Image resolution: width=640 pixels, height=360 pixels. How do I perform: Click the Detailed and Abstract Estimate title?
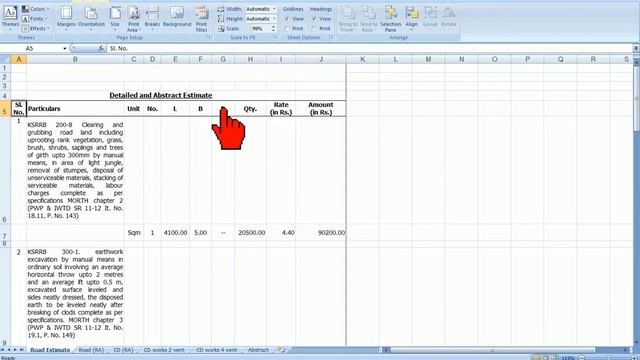pyautogui.click(x=161, y=95)
